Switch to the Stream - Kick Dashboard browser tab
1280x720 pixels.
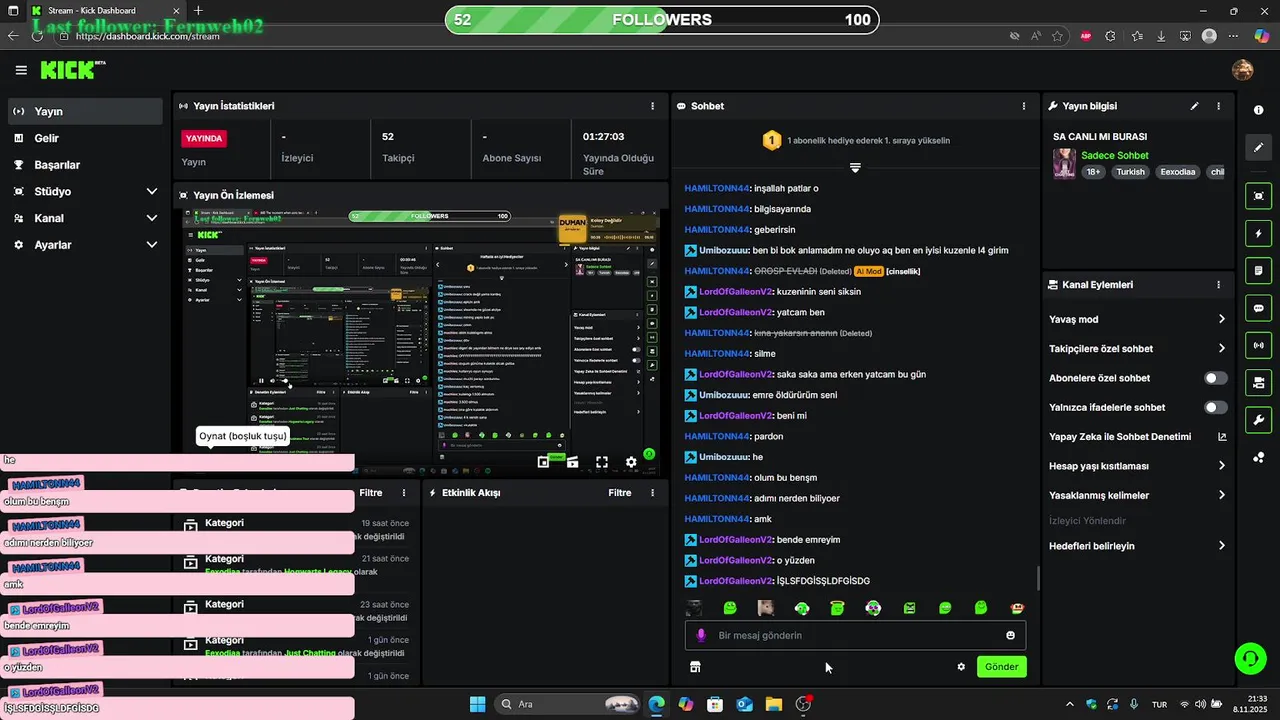105,11
